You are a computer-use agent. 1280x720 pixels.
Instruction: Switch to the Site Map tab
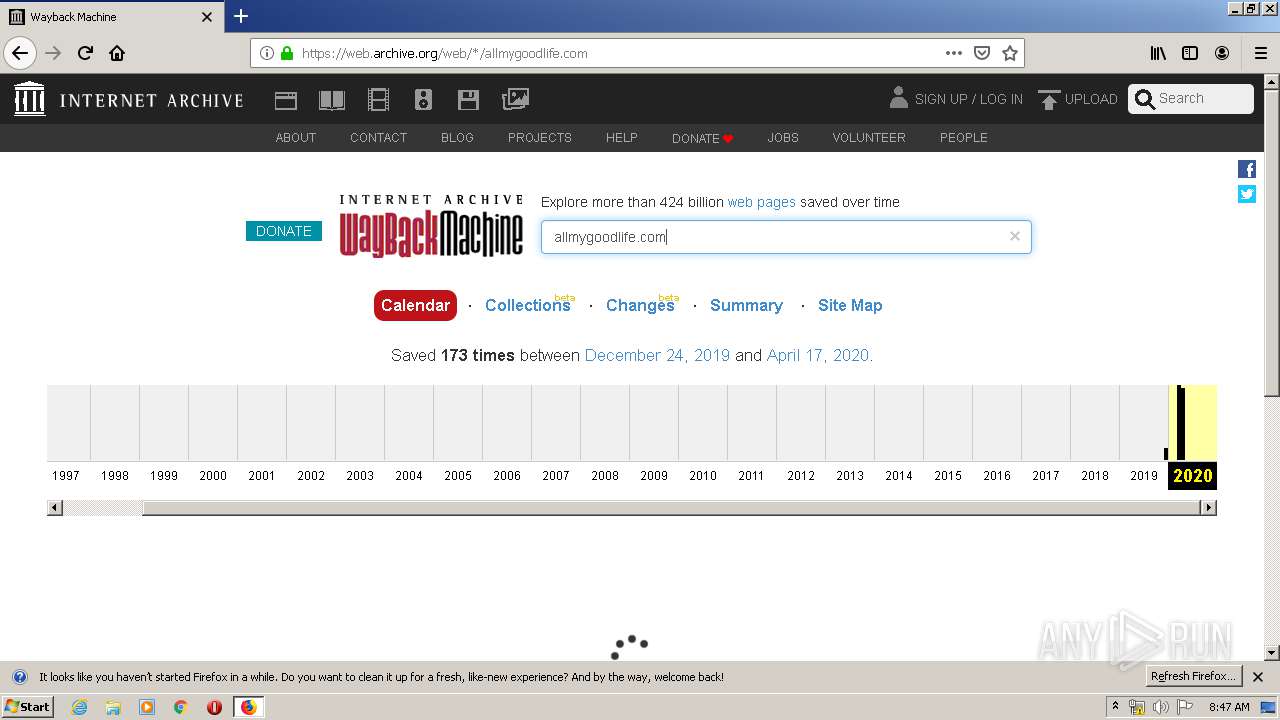[x=850, y=305]
